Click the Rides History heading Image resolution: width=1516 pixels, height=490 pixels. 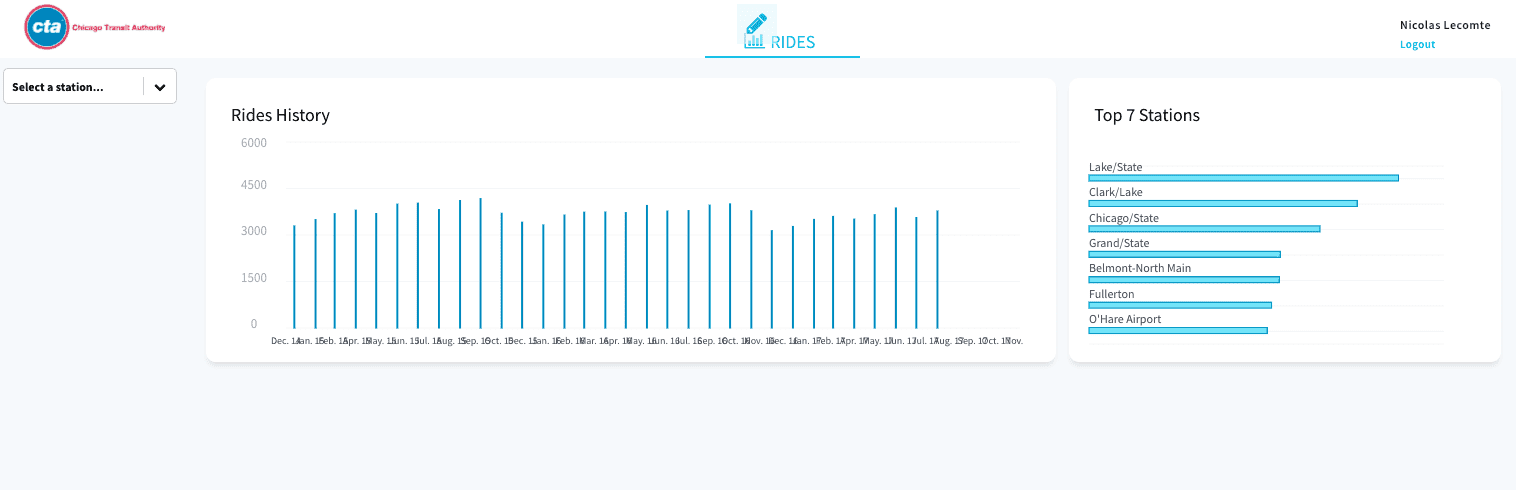coord(280,115)
